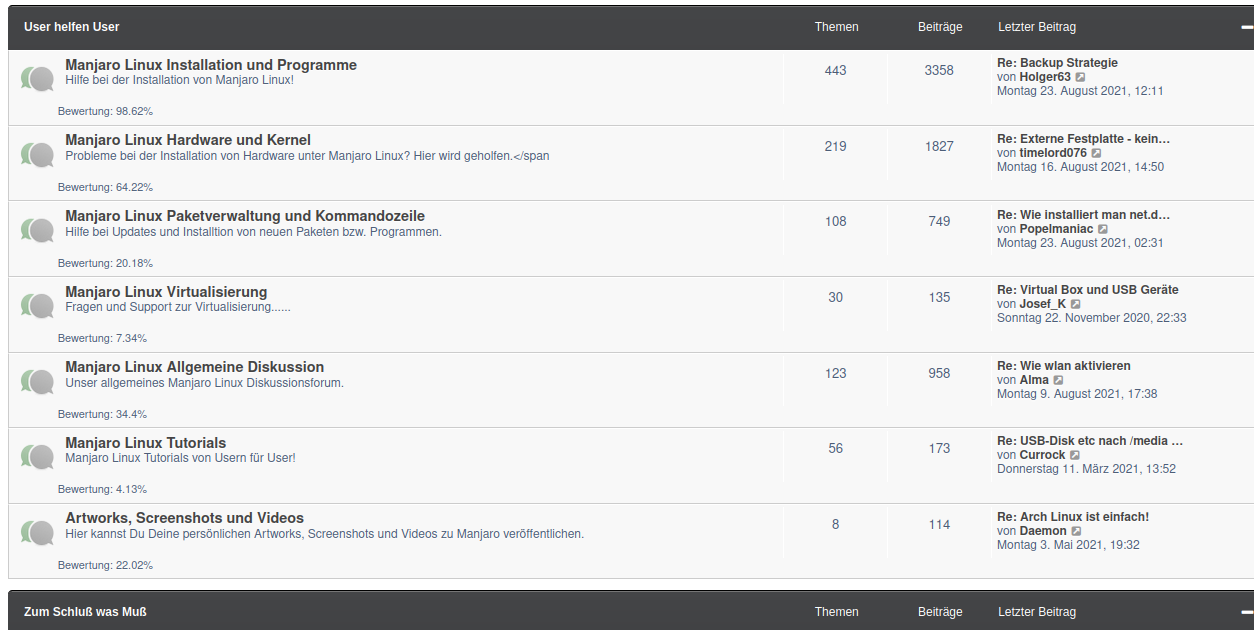
Task: Open Manjaro Linux Paketverwaltung und Kommandozeile forum
Action: coord(245,216)
